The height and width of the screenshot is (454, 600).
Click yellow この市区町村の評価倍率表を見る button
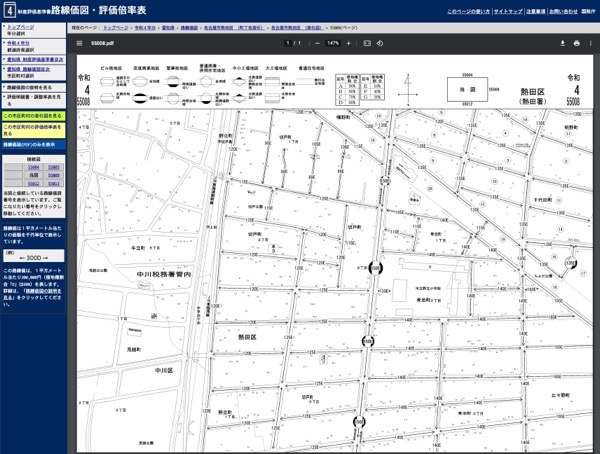[33, 130]
